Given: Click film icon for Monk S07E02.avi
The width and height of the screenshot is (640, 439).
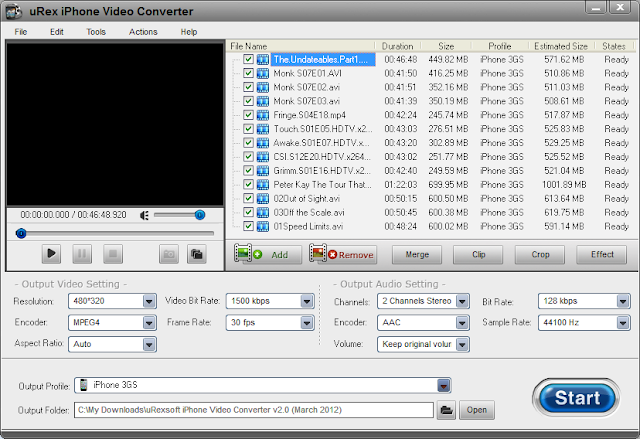Looking at the screenshot, I should (x=262, y=87).
